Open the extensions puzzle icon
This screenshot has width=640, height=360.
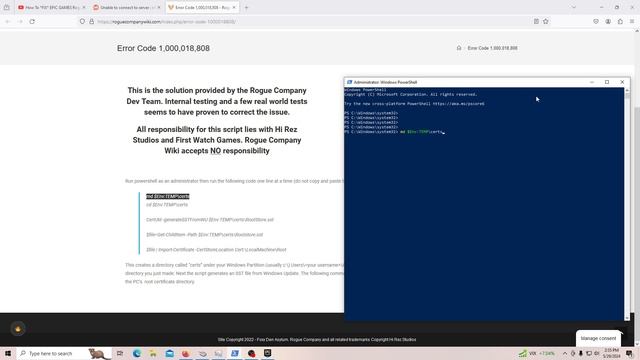[x=620, y=22]
